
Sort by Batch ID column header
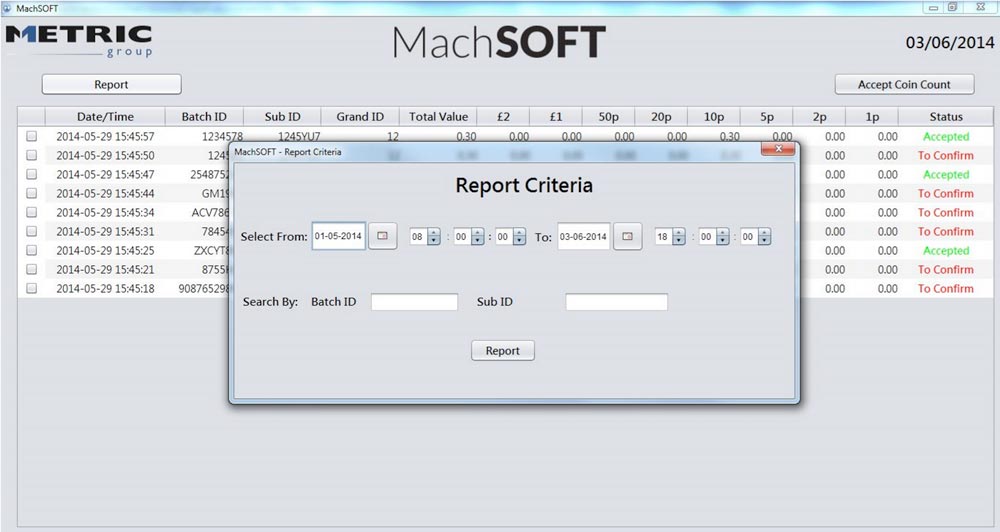coord(204,117)
